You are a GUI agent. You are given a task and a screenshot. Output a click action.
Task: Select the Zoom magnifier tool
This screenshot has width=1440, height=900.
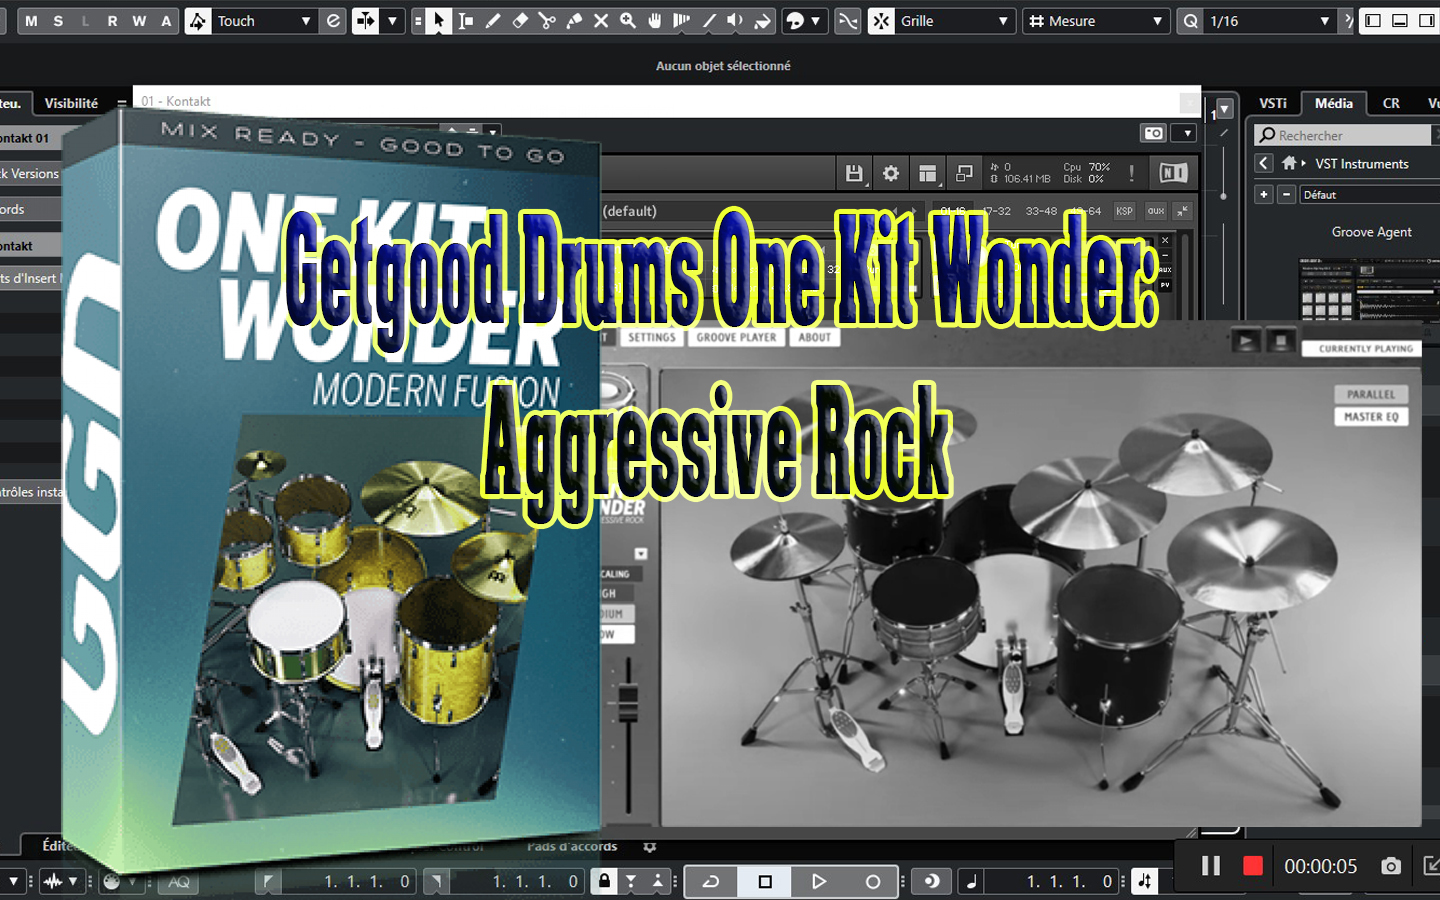coord(628,21)
